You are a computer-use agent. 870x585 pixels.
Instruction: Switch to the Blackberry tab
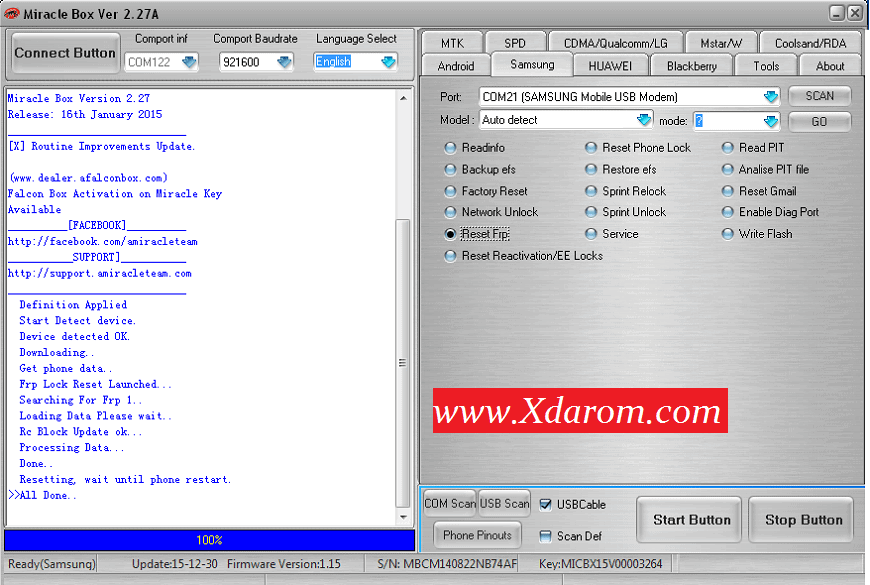[x=692, y=66]
